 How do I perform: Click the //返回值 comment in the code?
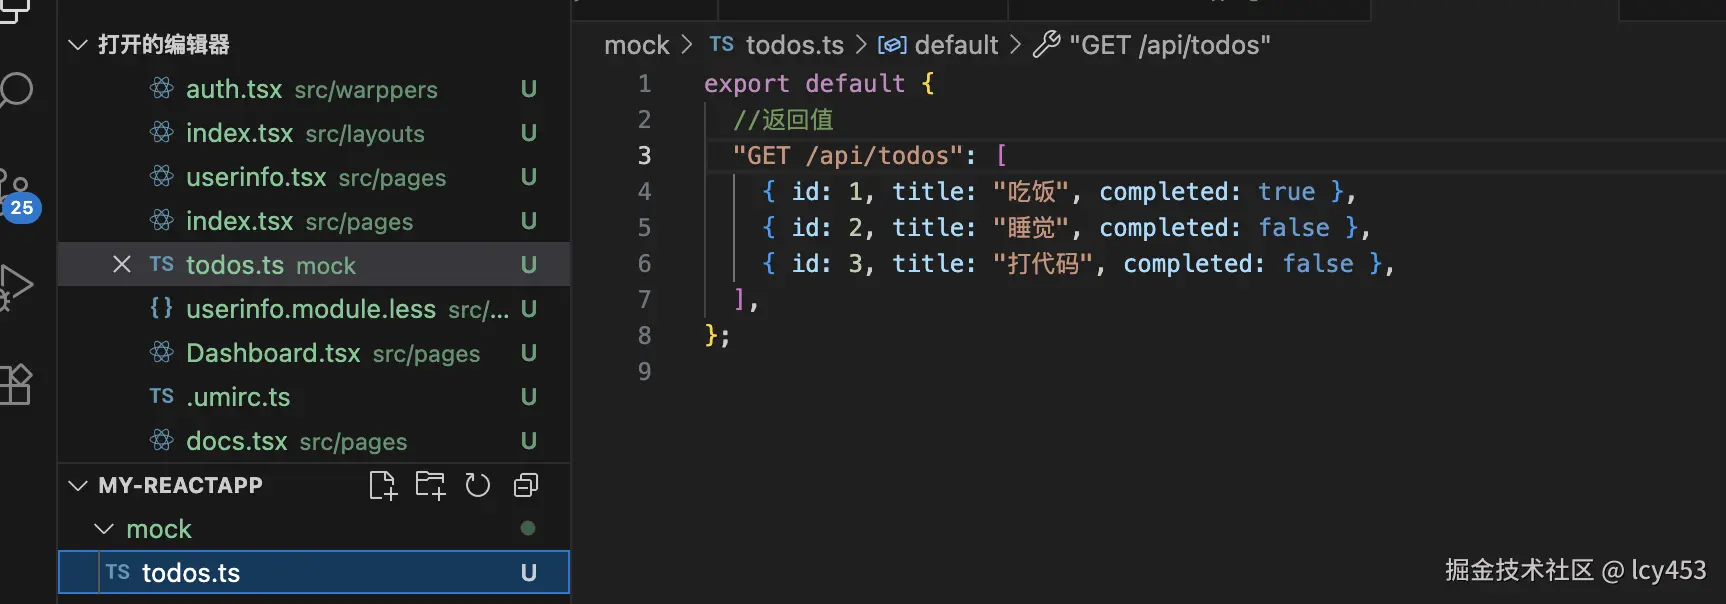coord(783,119)
